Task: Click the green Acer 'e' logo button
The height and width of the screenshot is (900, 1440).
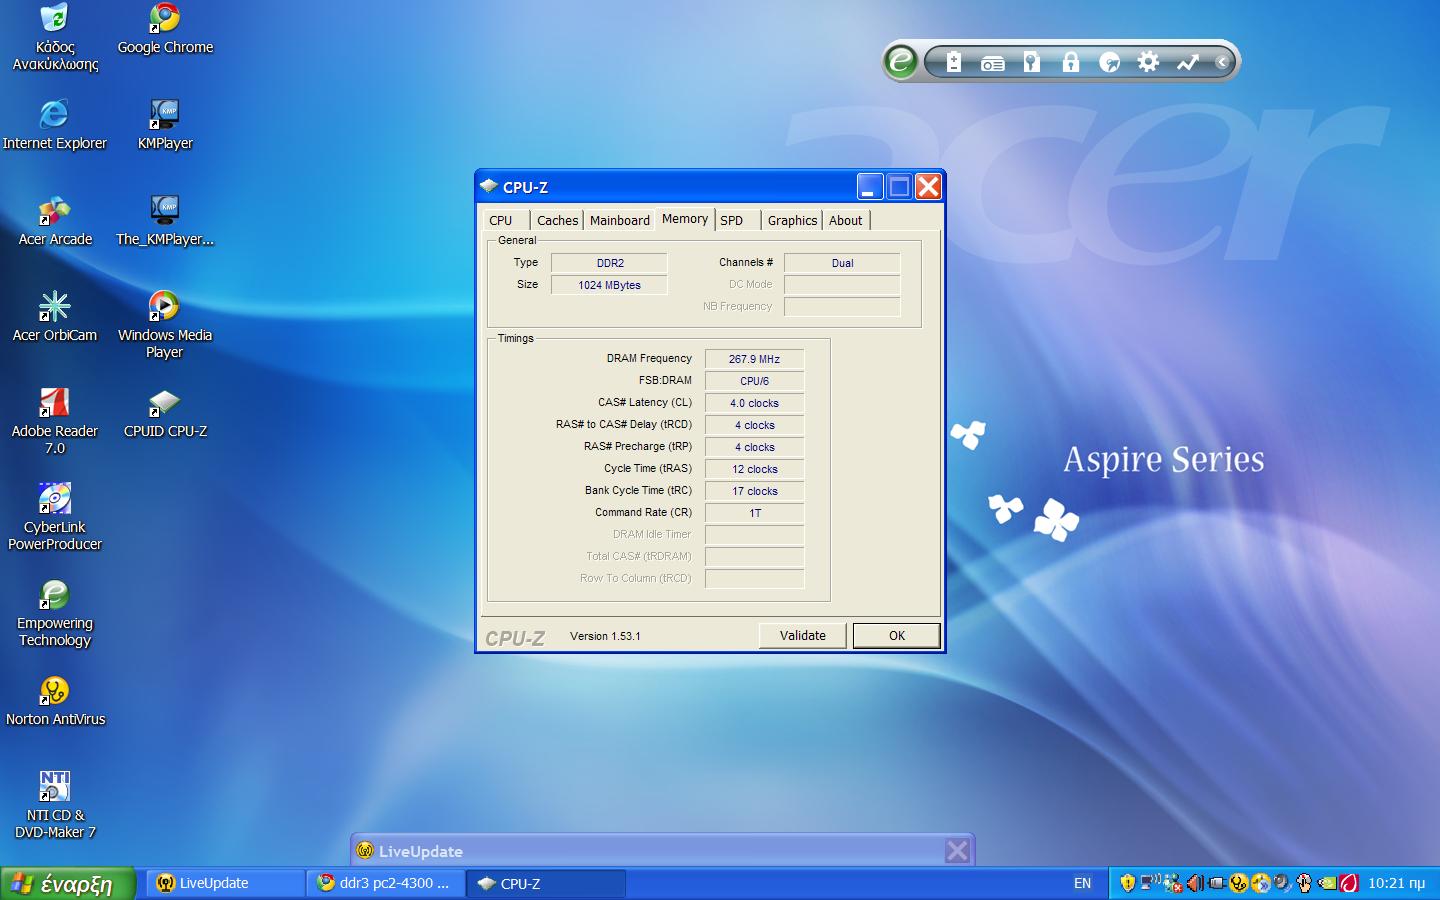Action: click(900, 62)
